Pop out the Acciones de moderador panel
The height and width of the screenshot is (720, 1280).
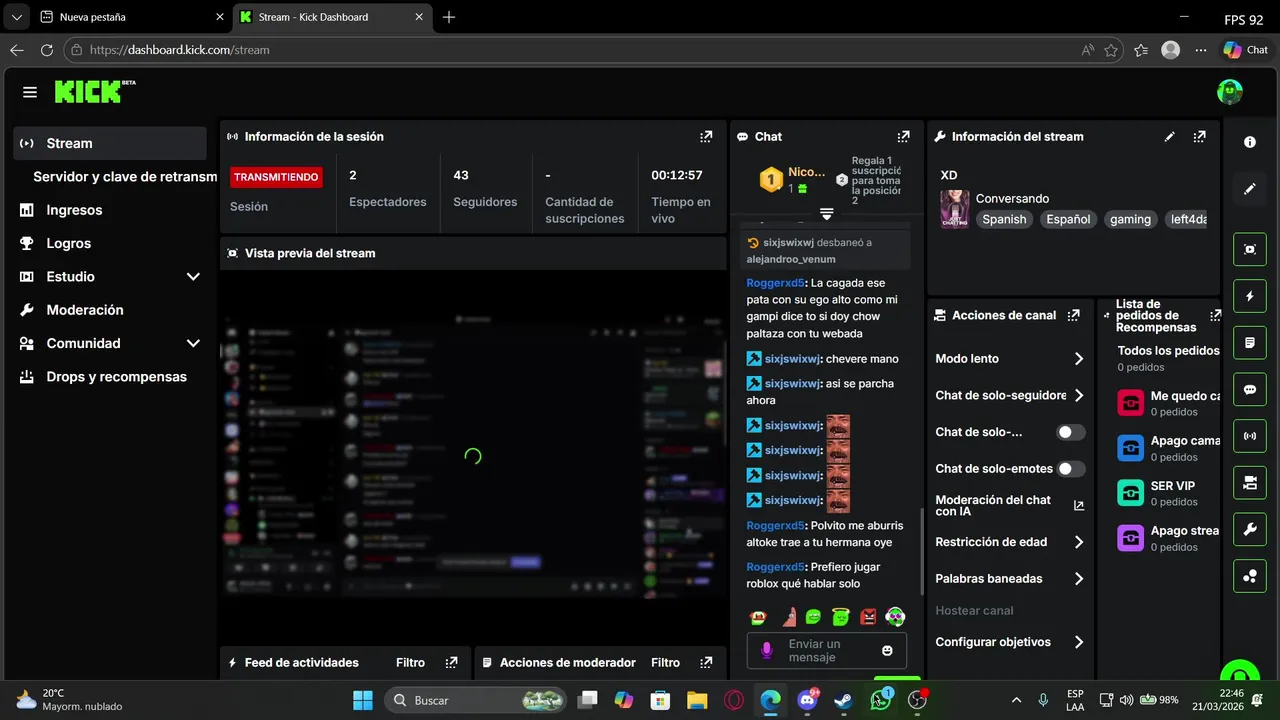pos(706,662)
